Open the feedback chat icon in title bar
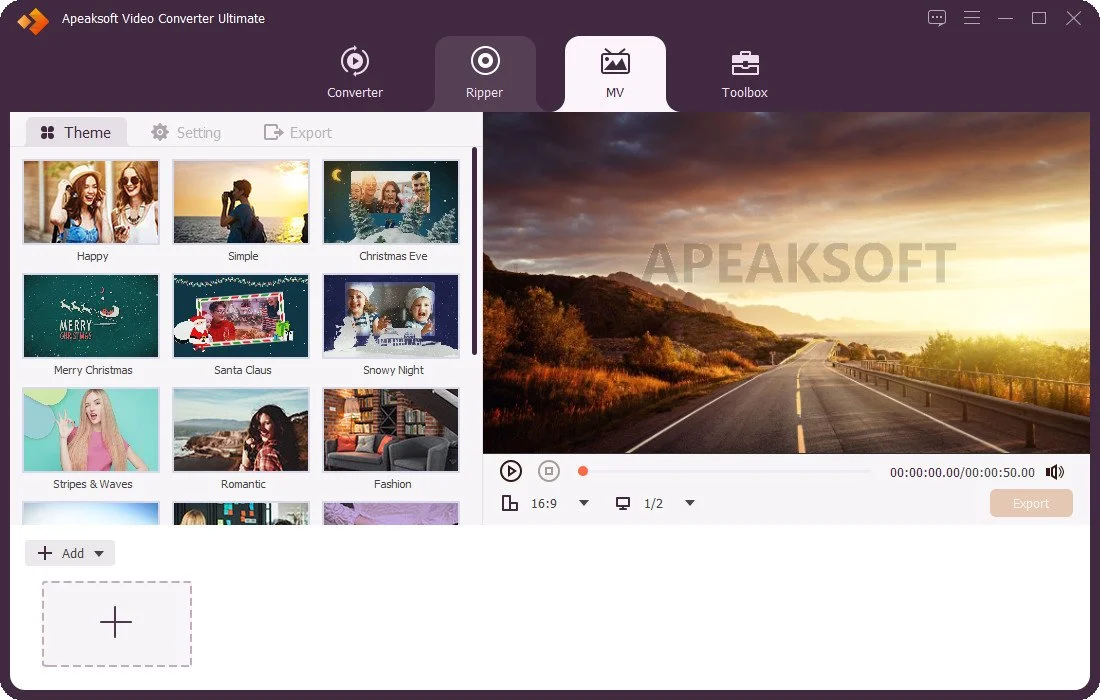Screen dimensions: 1100x700 click(937, 18)
